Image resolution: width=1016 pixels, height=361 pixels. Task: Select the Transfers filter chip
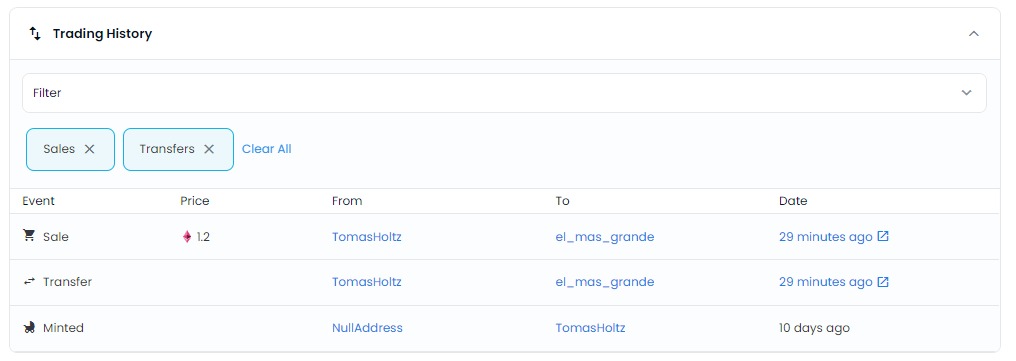tap(178, 150)
